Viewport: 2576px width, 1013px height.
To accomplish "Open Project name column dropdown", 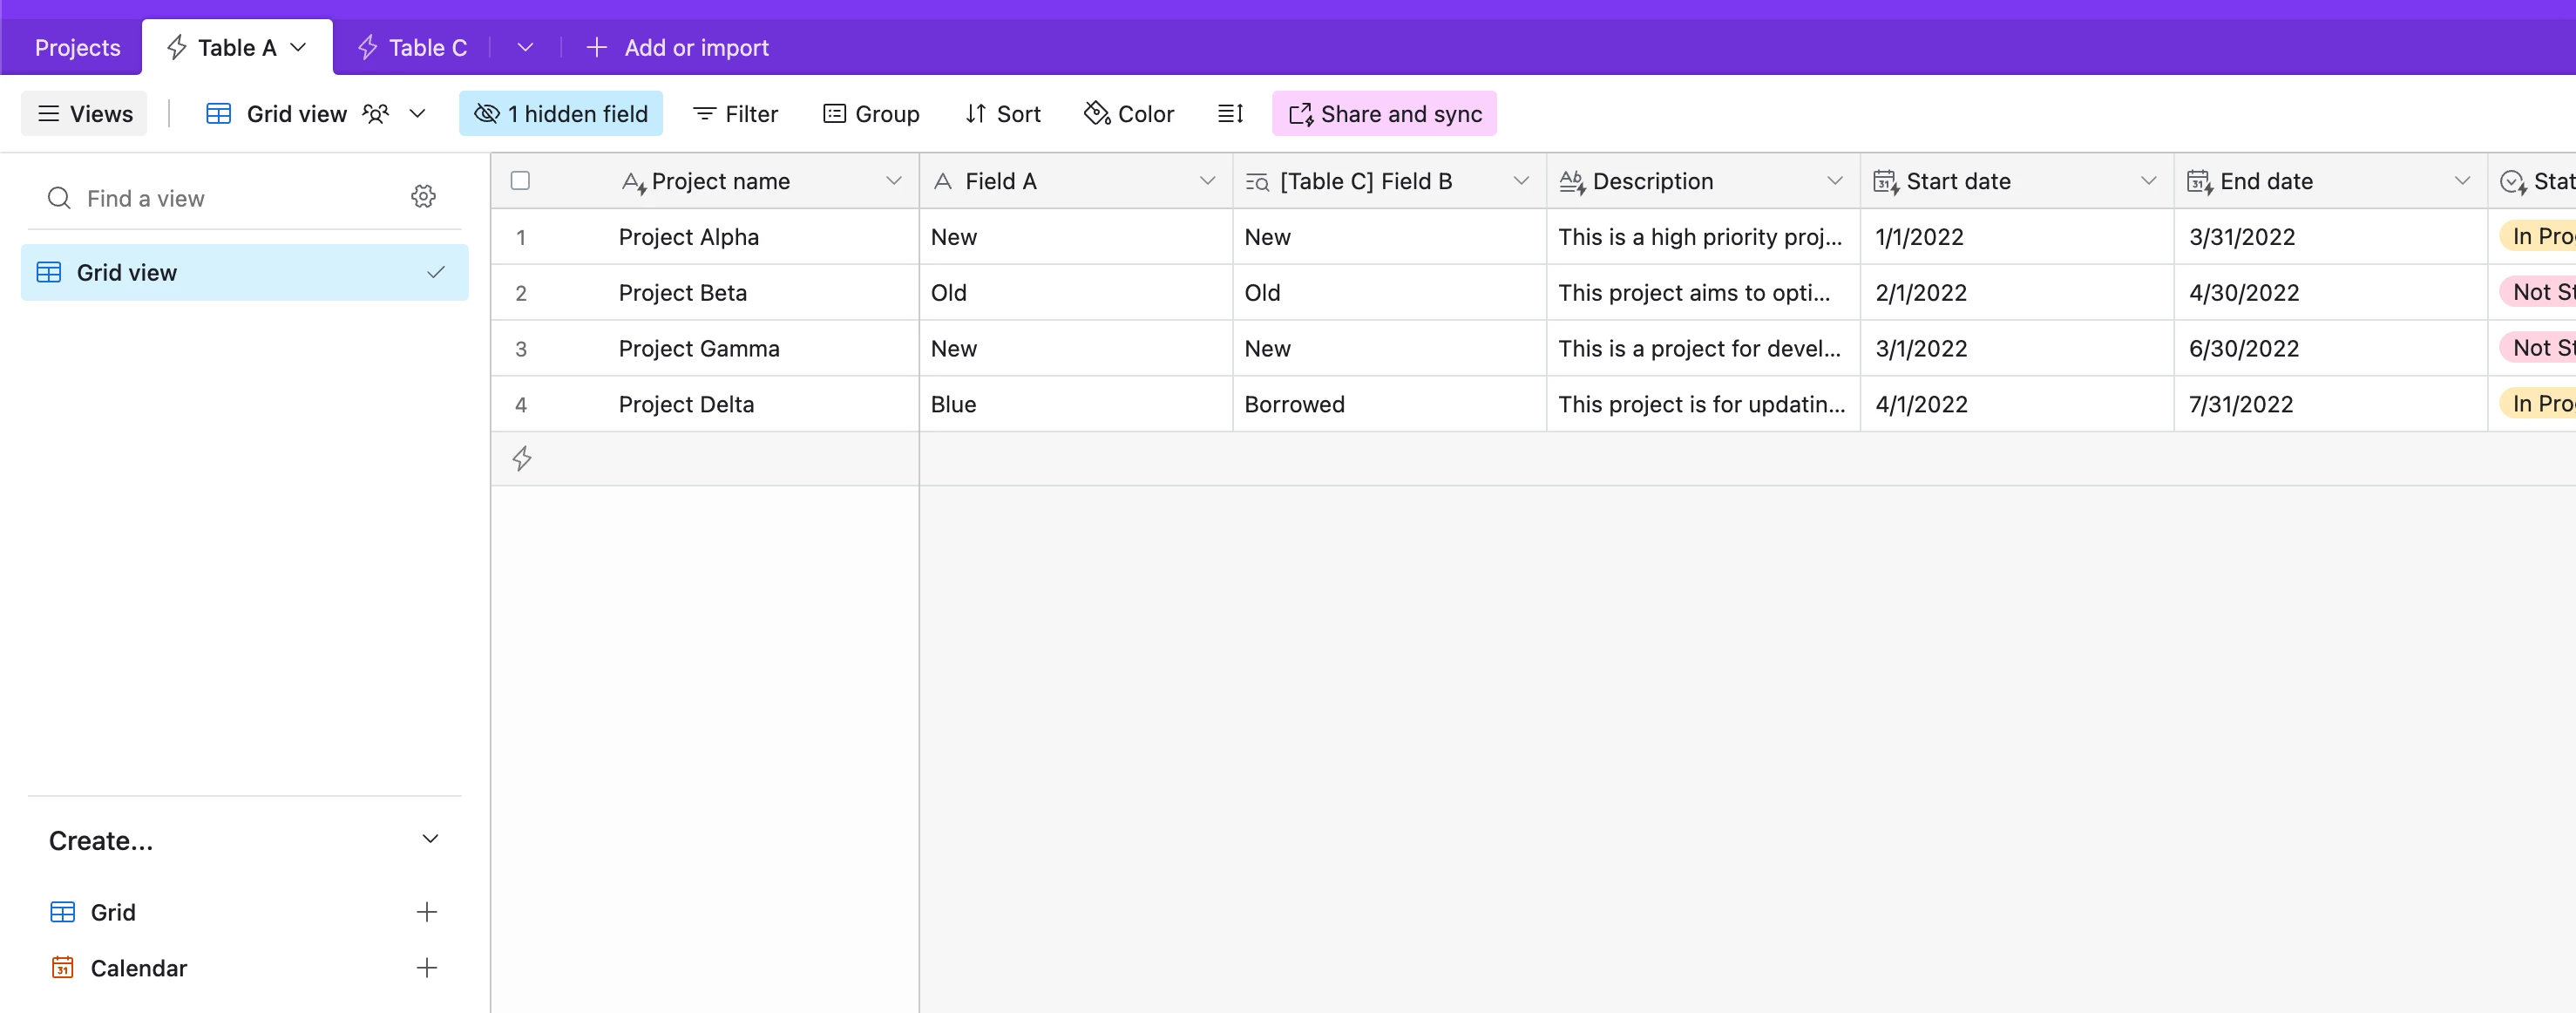I will [894, 181].
